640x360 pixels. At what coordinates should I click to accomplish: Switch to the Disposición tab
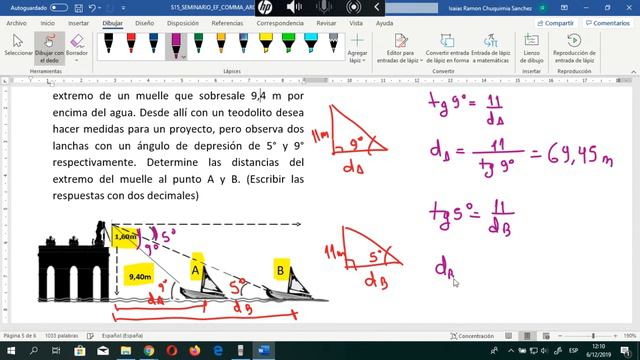(182, 23)
